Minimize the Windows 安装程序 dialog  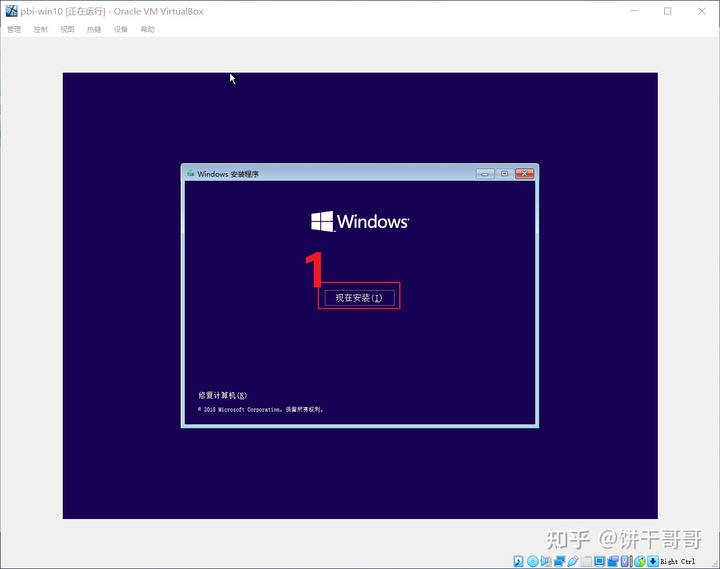point(485,174)
